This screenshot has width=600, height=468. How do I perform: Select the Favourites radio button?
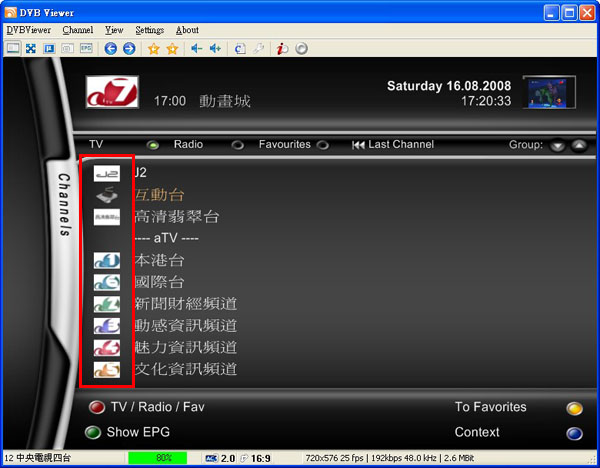coord(323,145)
